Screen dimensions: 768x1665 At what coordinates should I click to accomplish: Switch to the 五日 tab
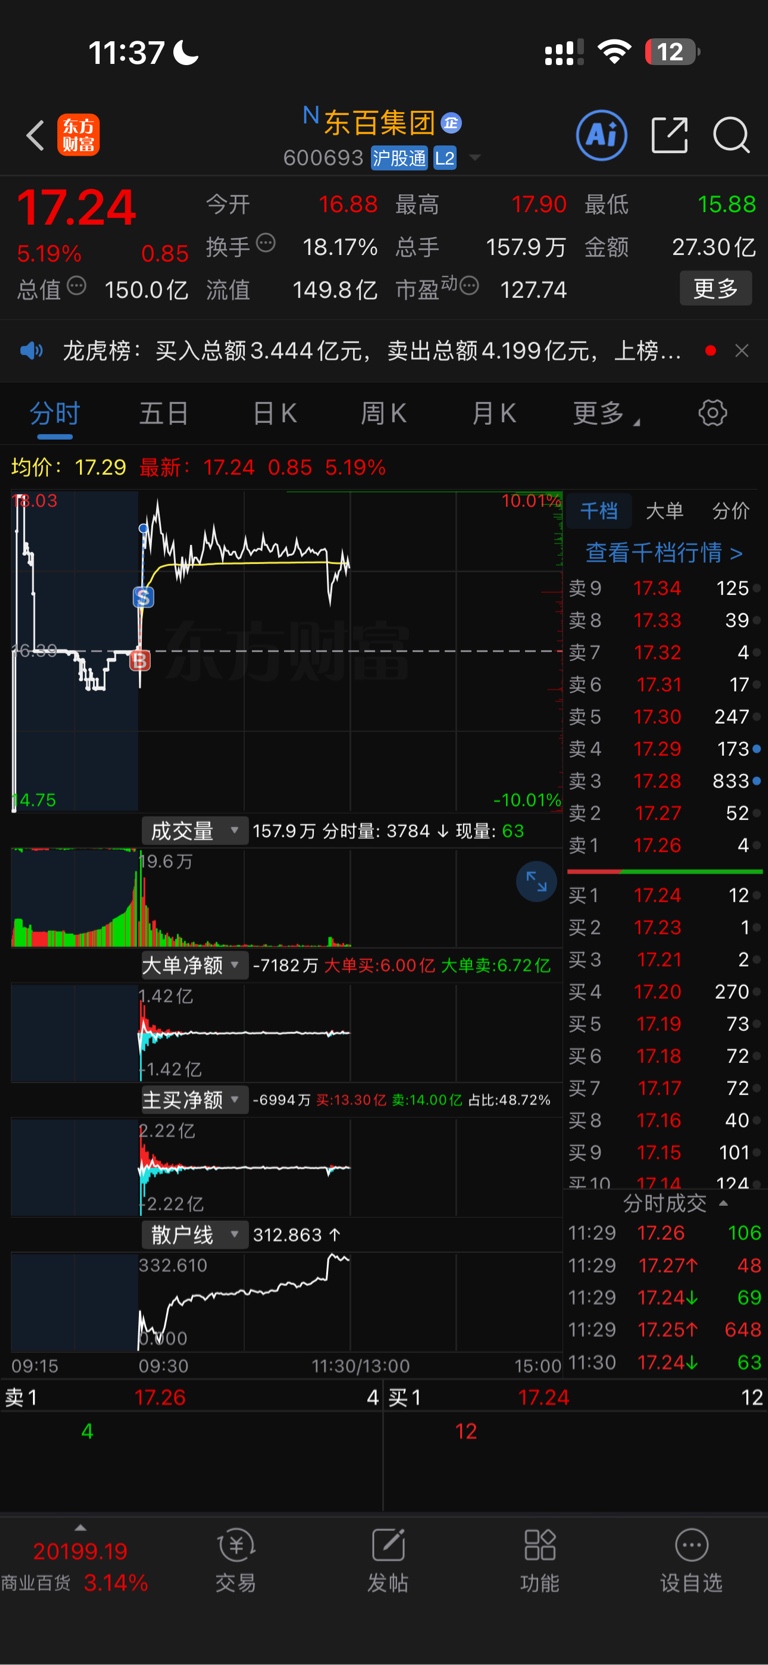(x=164, y=414)
